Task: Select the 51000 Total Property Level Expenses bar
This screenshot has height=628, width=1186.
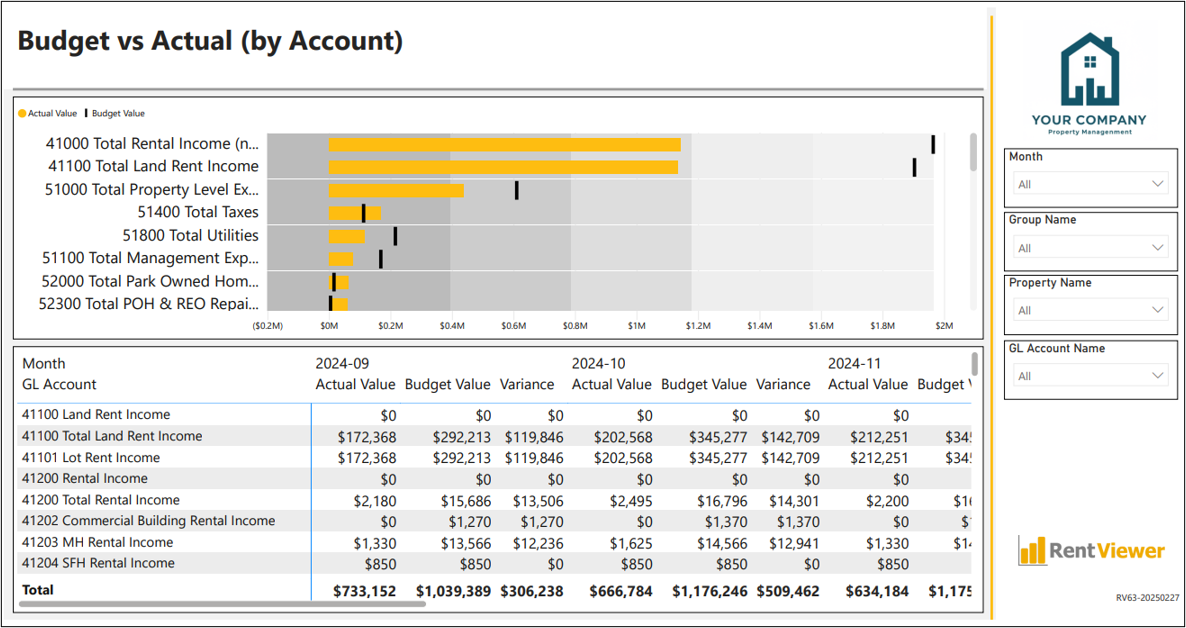Action: [396, 191]
